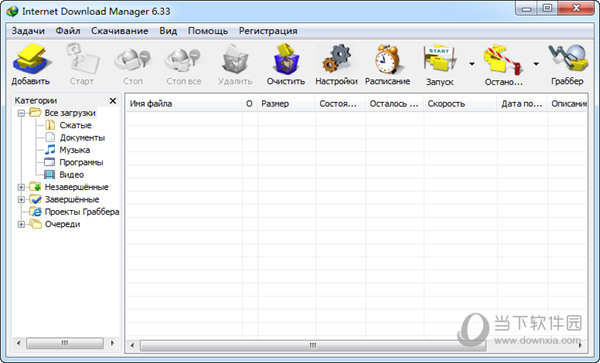Select the Очереди folder
Screen dimensions: 600x363
coord(62,224)
